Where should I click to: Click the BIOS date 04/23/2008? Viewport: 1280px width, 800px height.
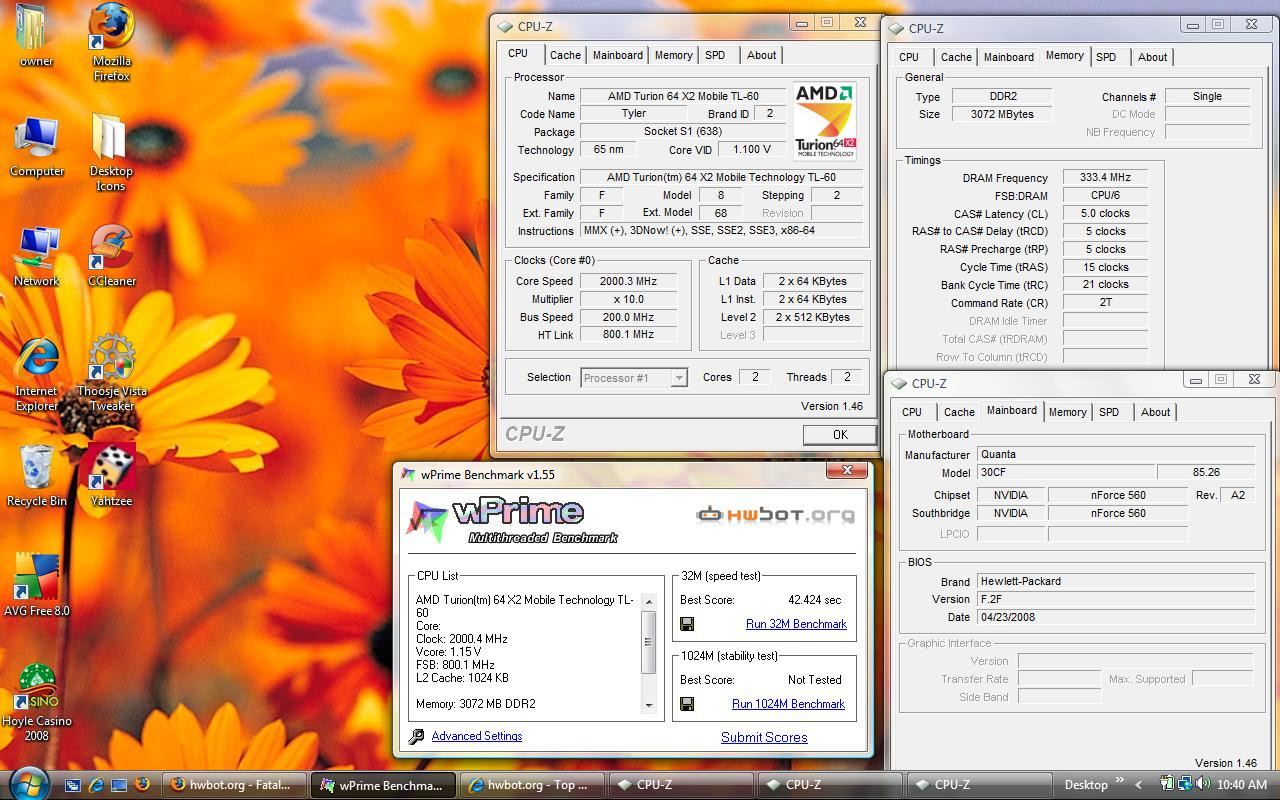point(1115,617)
